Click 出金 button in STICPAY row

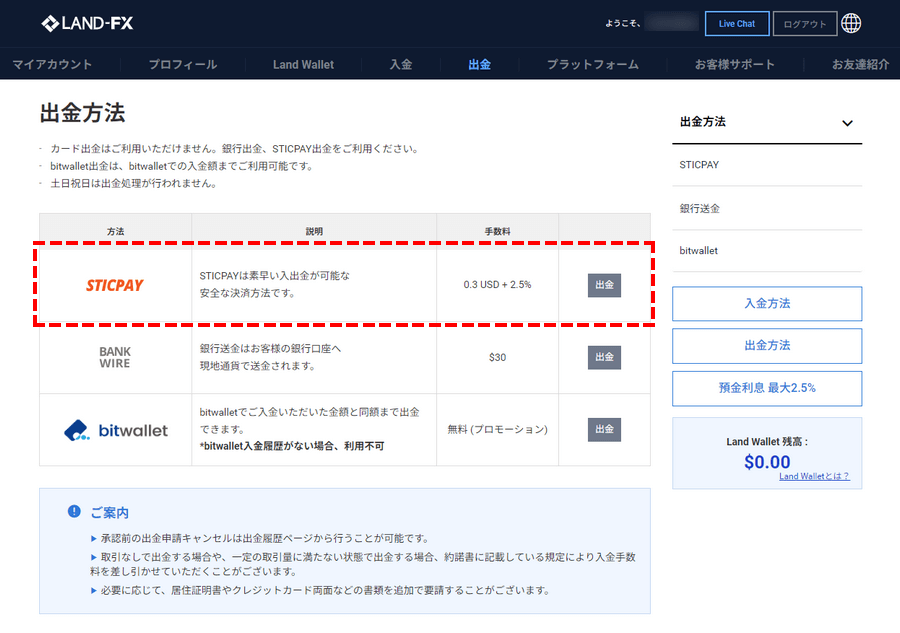click(604, 285)
